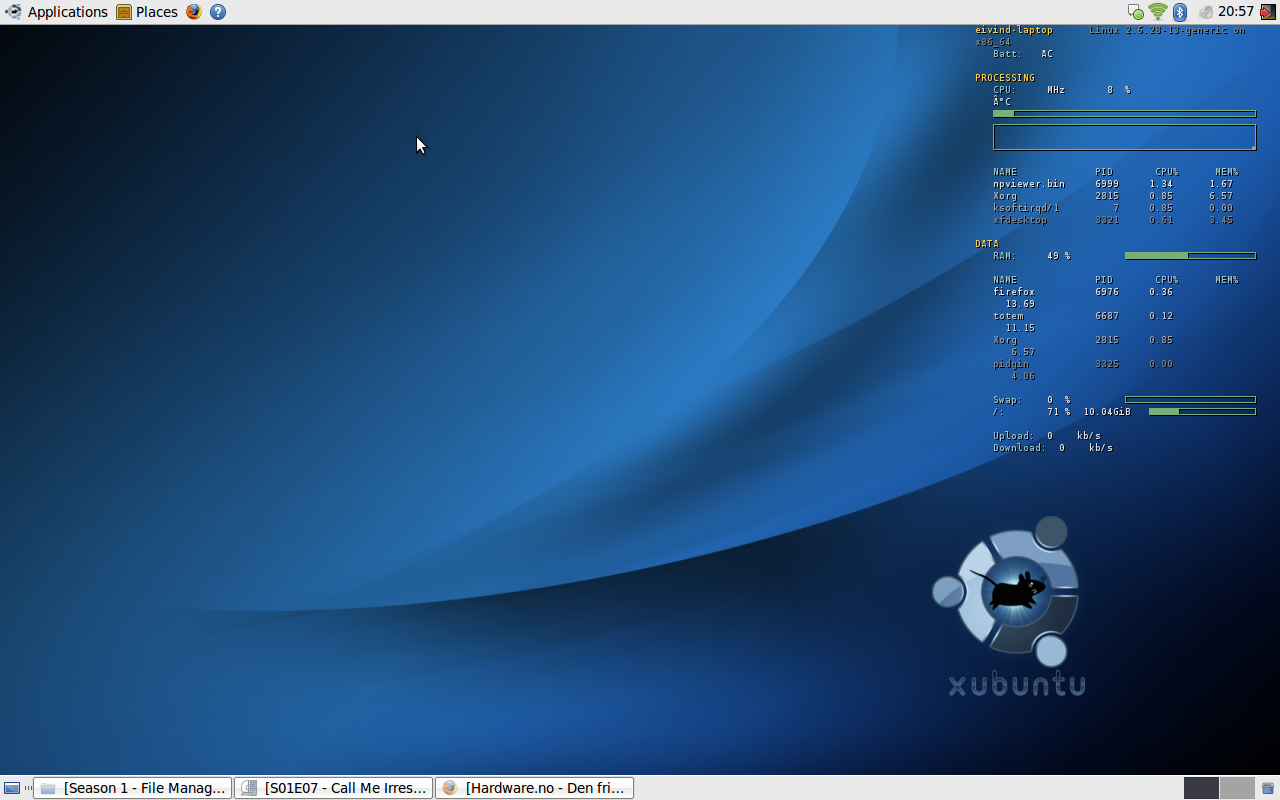Open the volume speaker tray icon
This screenshot has height=800, width=1280.
pos(1205,12)
